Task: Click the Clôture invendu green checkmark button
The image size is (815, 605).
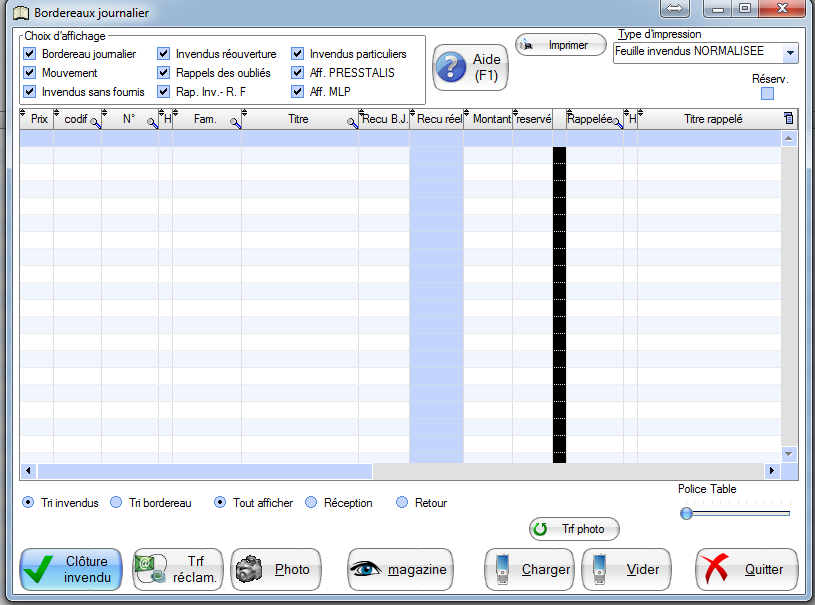Action: point(71,569)
